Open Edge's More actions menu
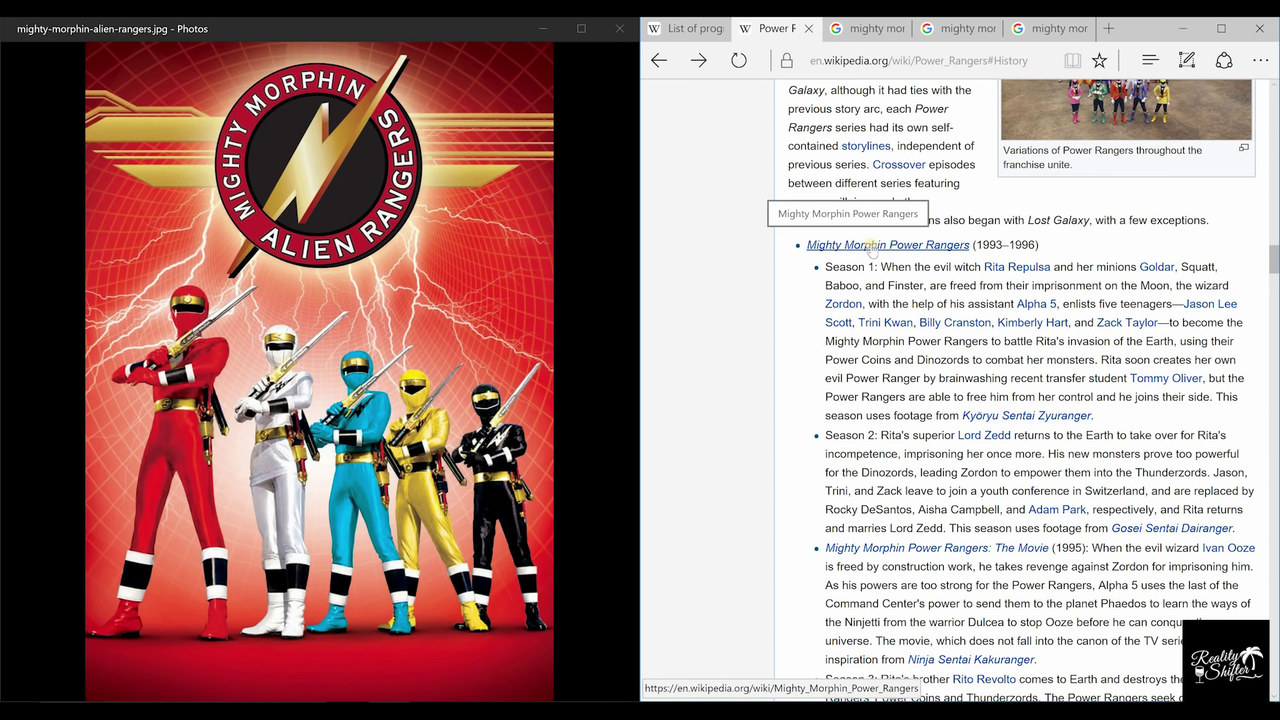 [x=1260, y=60]
